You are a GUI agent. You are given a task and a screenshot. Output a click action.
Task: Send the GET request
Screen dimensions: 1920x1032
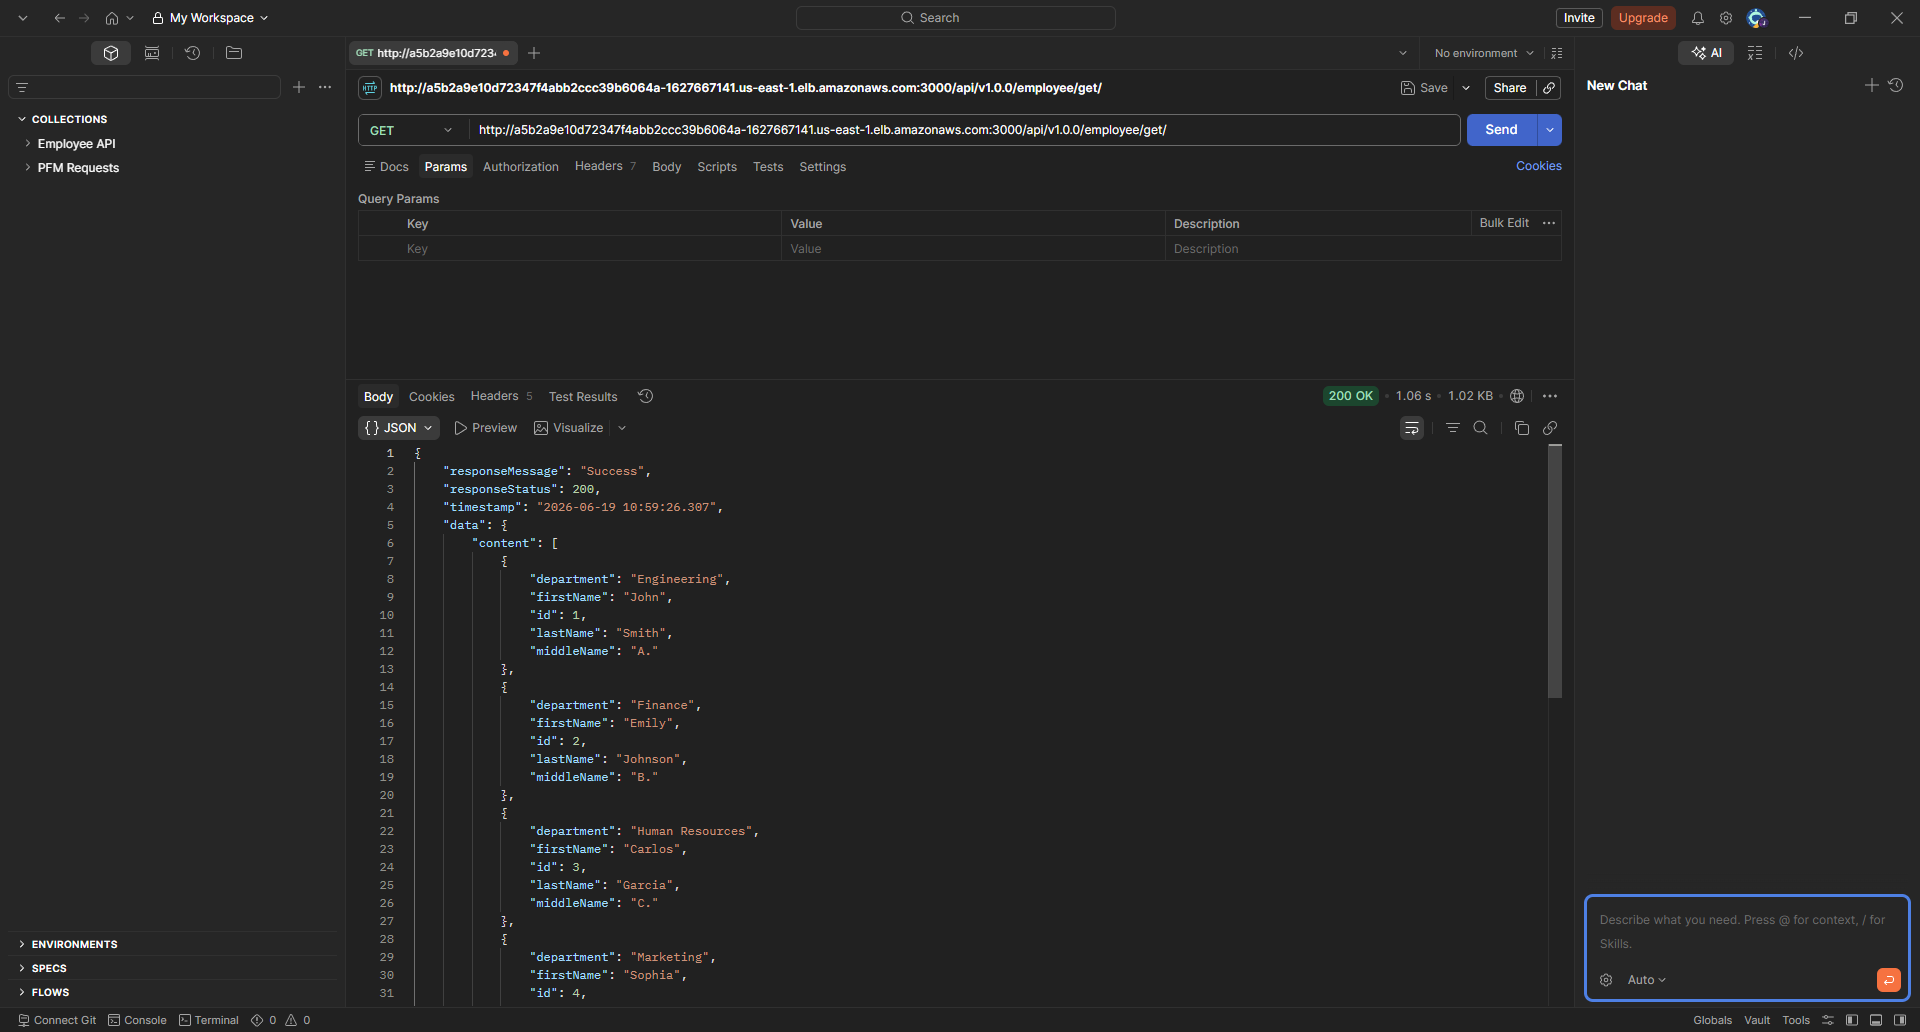pyautogui.click(x=1501, y=130)
